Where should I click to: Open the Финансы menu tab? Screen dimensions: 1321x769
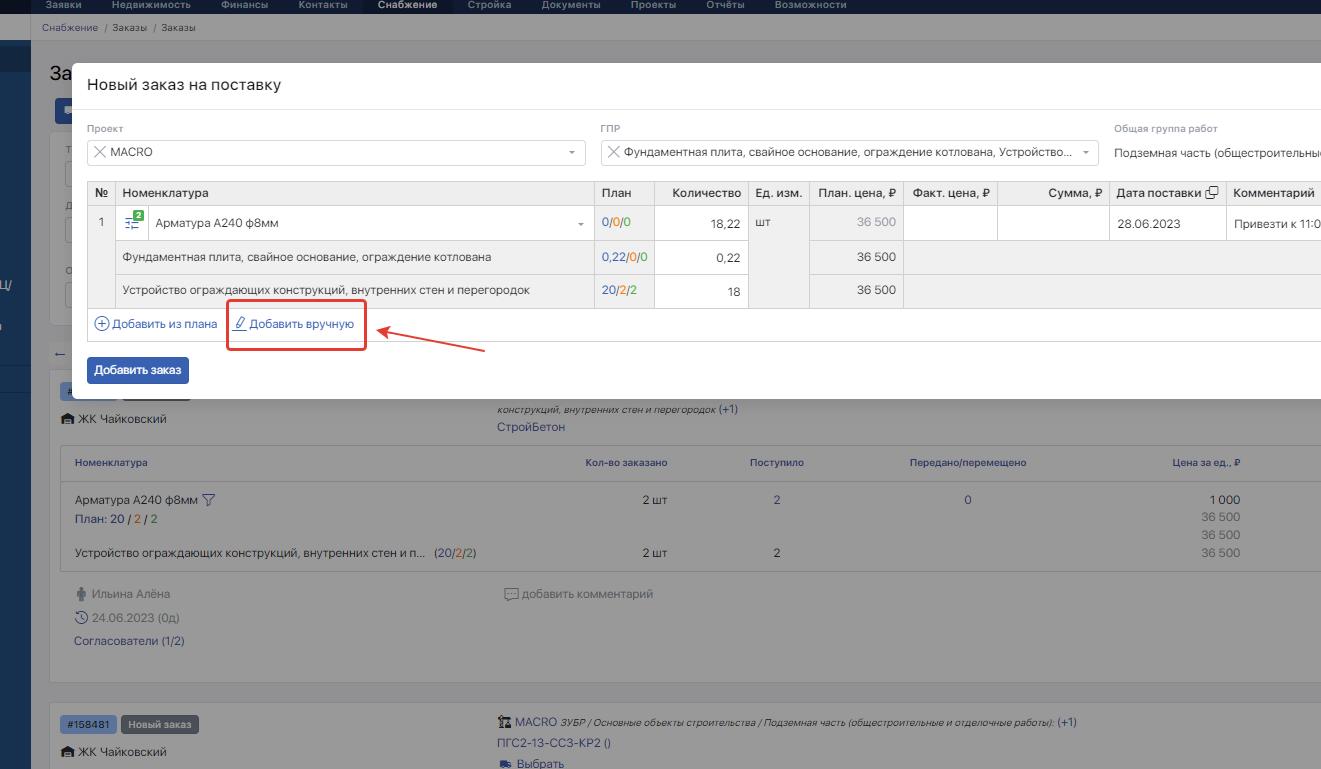tap(244, 5)
